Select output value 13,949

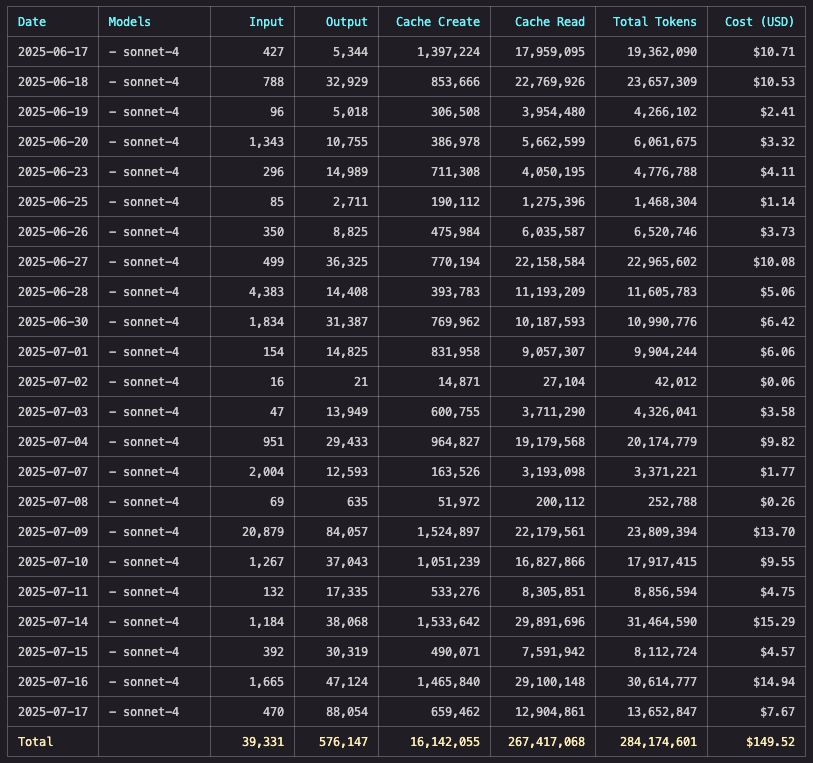pos(346,413)
